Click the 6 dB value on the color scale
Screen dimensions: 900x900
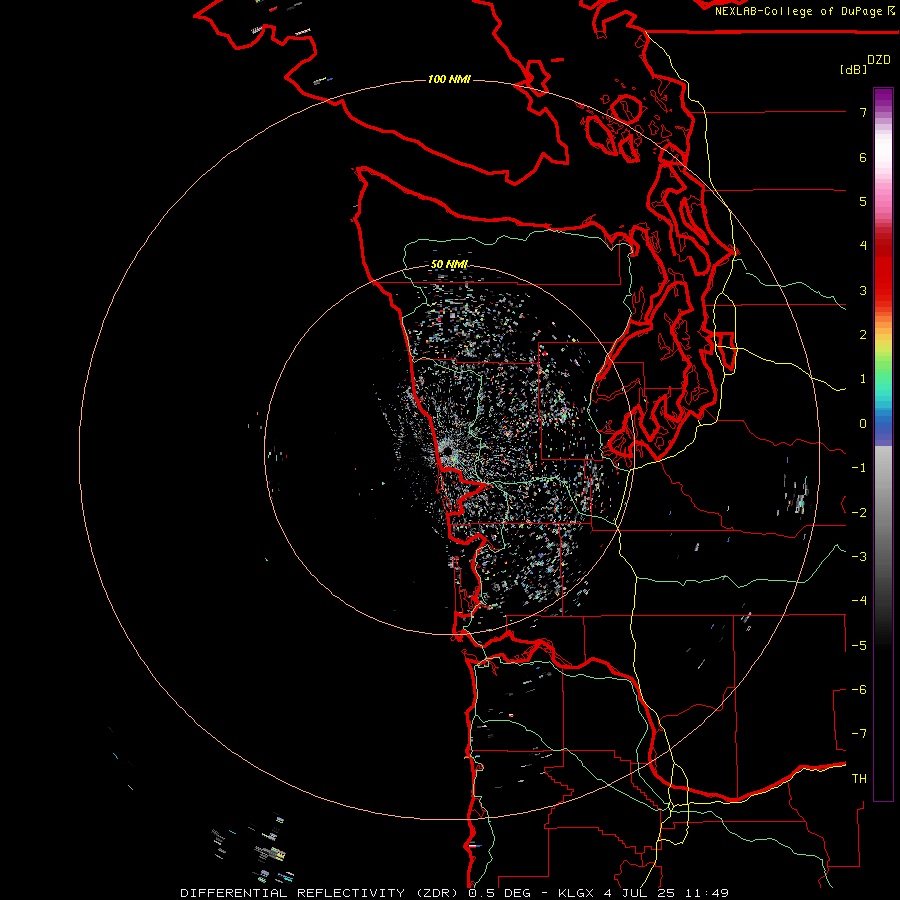[863, 157]
